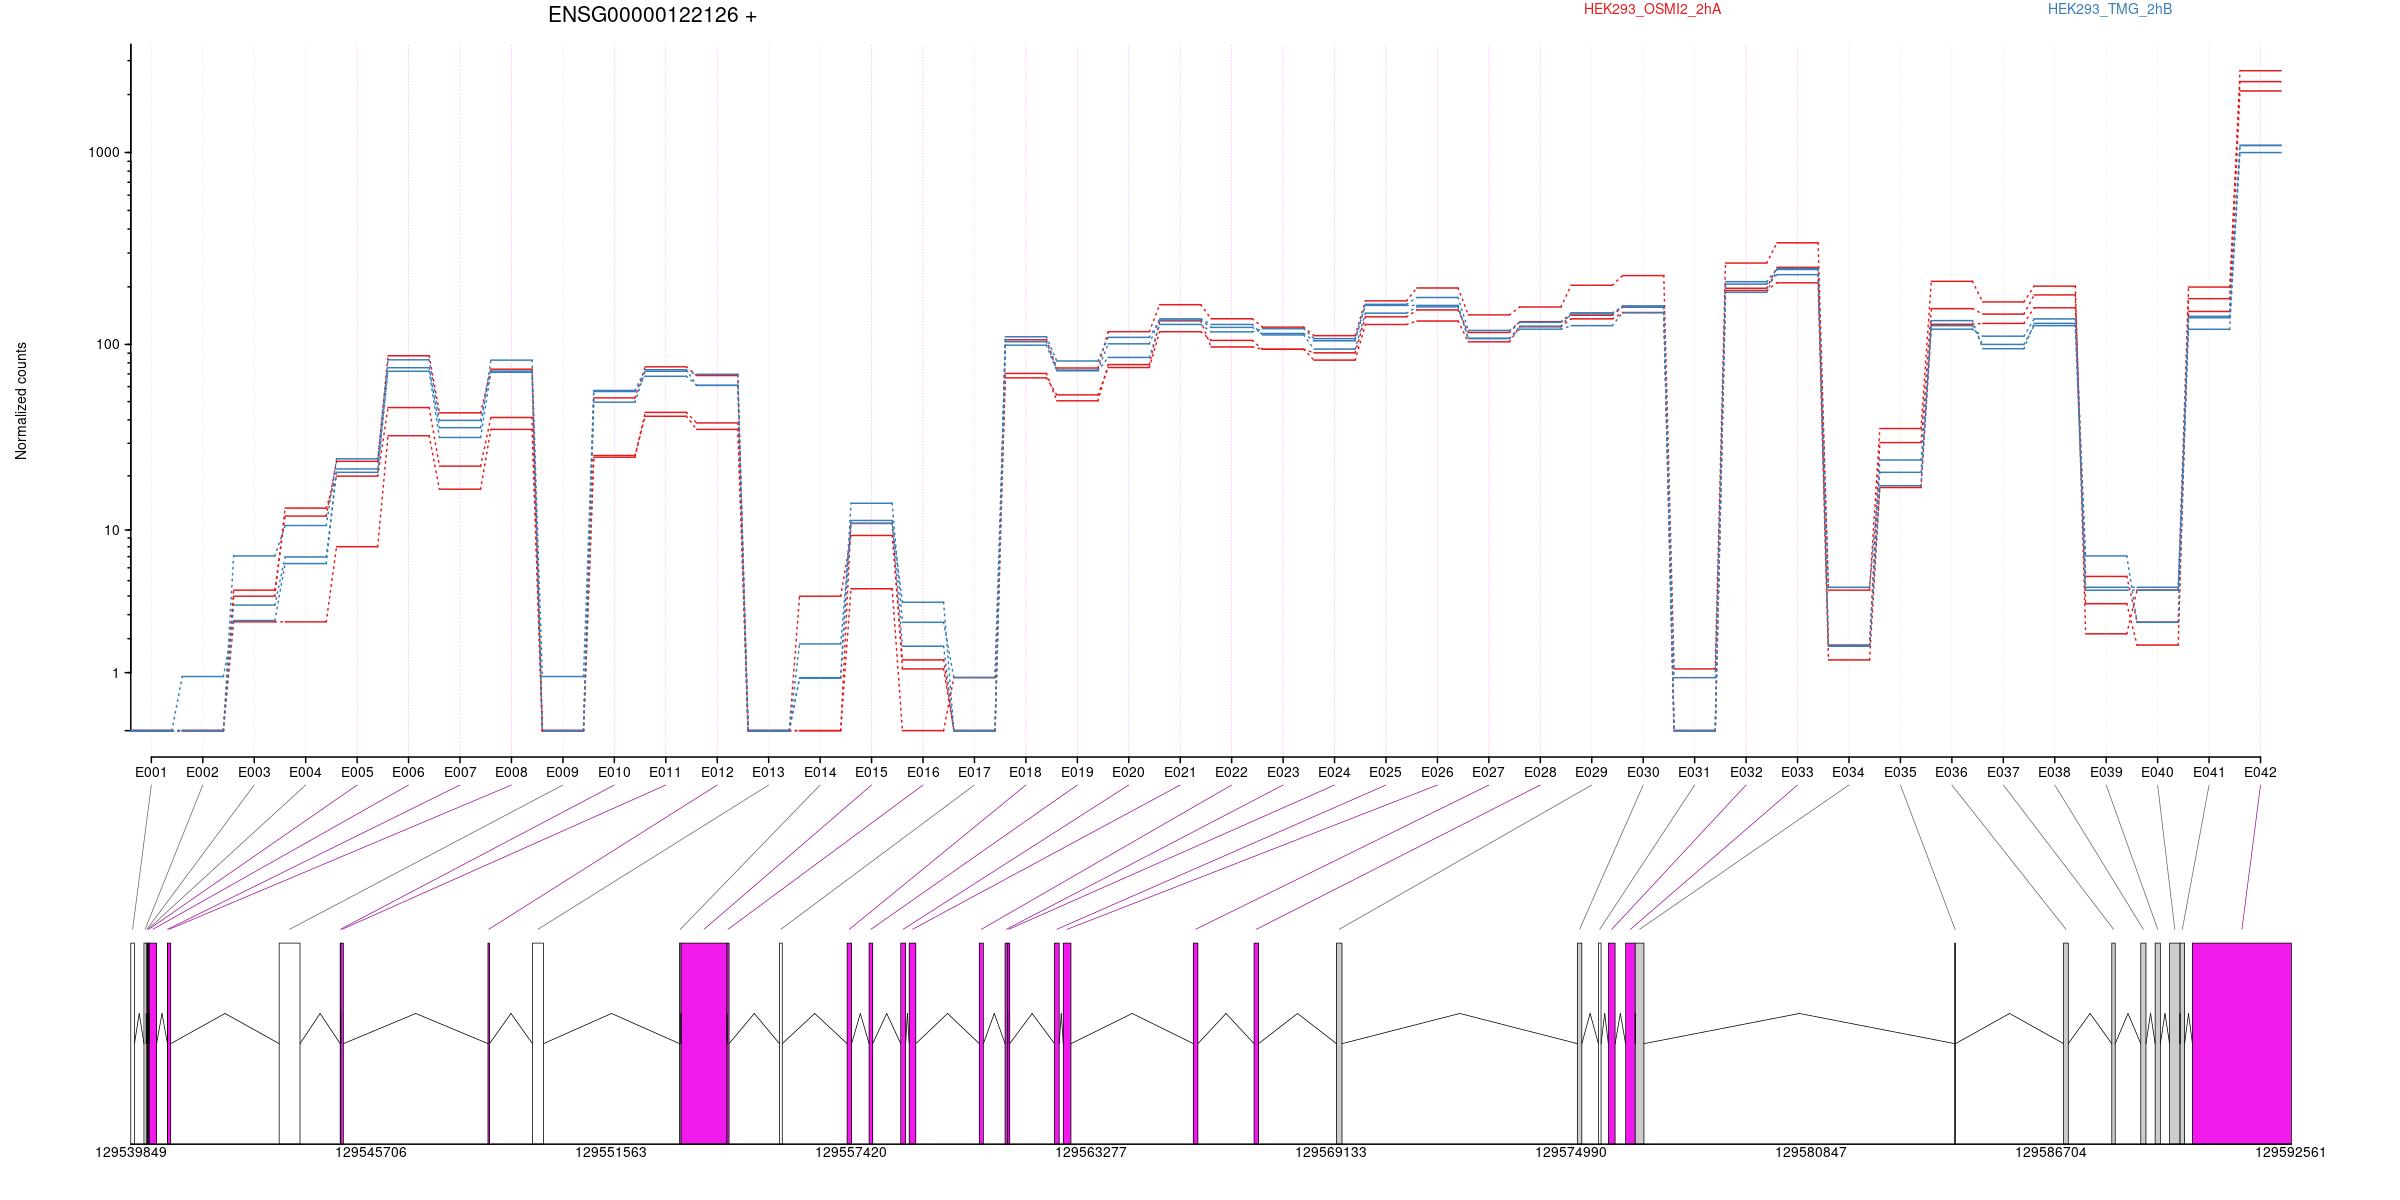
Task: Select exon label E024
Action: 1334,772
